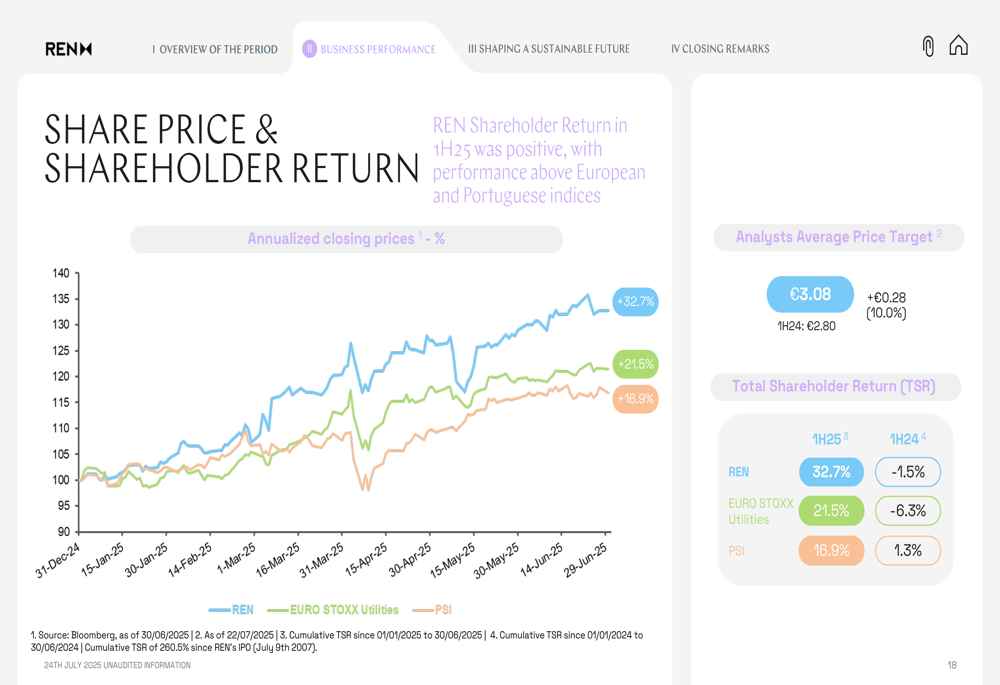Click the 90 y-axis value
Image resolution: width=1000 pixels, height=685 pixels.
click(x=63, y=531)
